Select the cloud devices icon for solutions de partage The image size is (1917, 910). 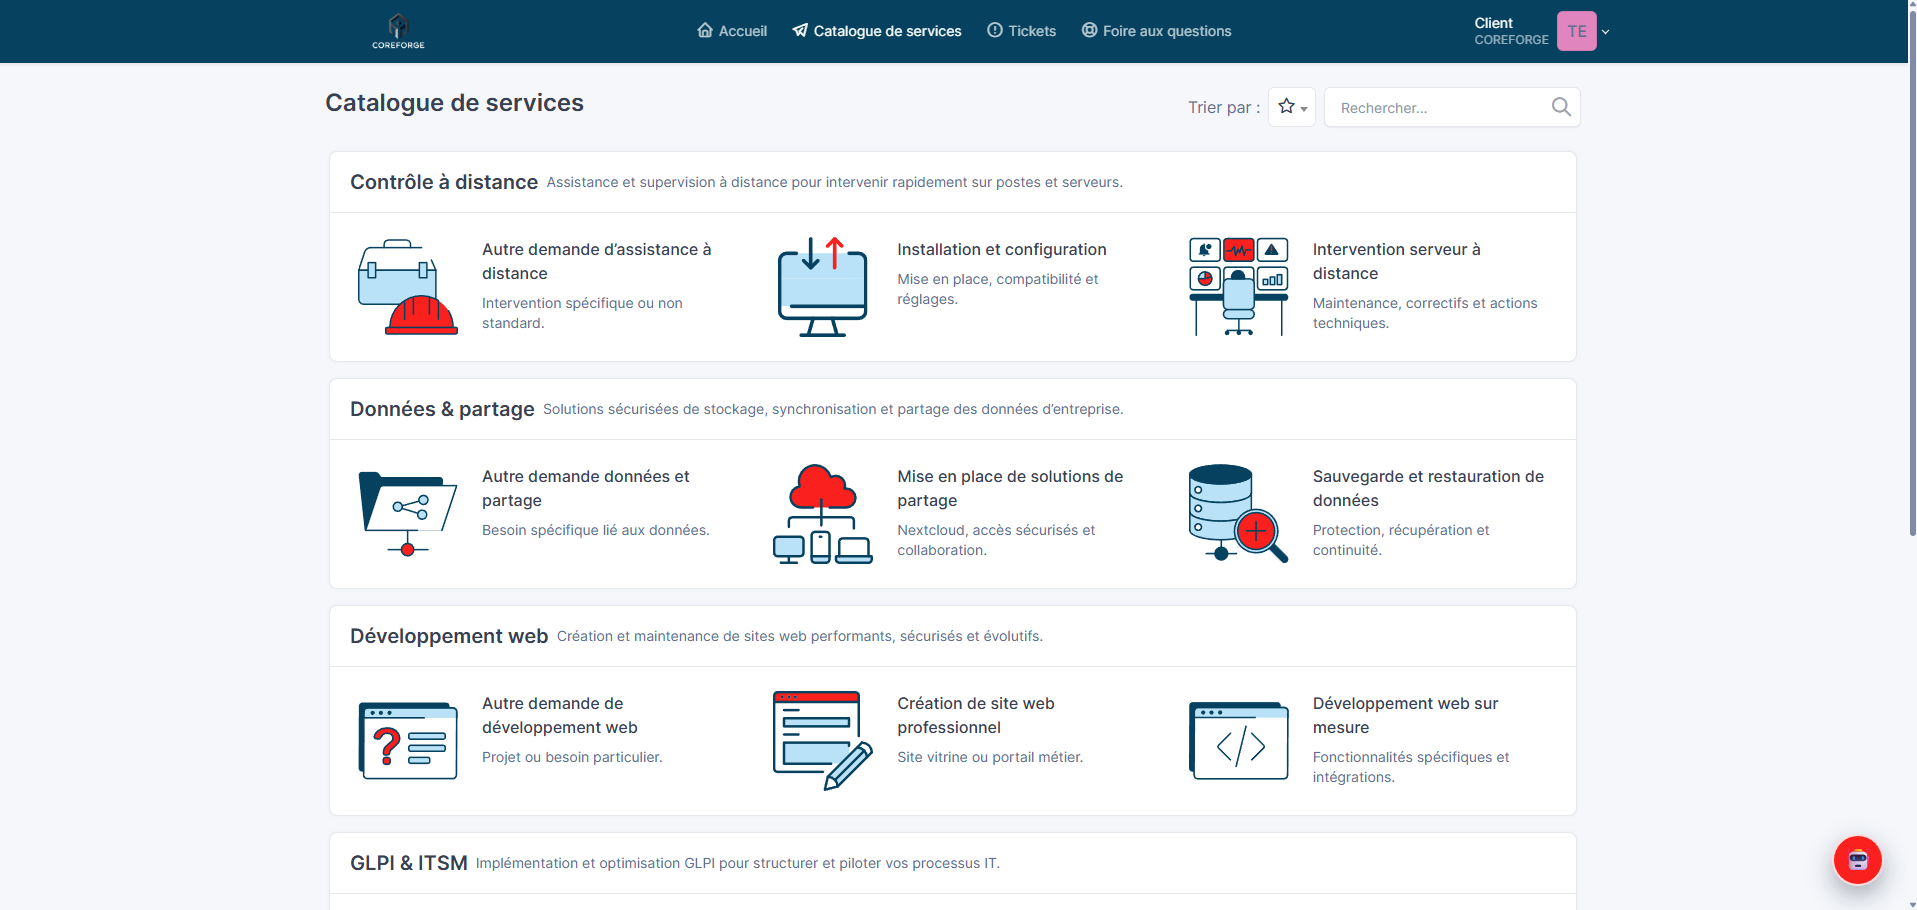(x=821, y=513)
